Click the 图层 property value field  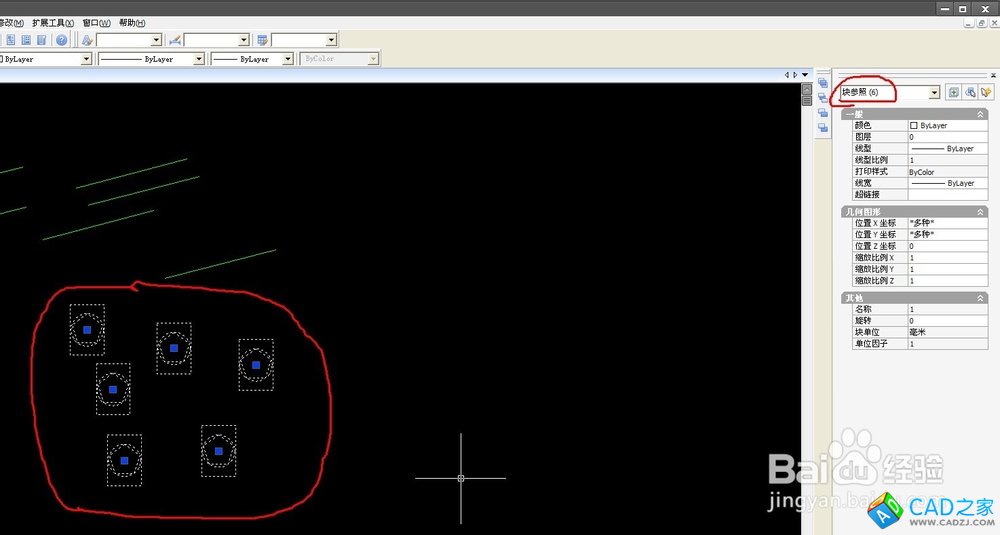(945, 137)
